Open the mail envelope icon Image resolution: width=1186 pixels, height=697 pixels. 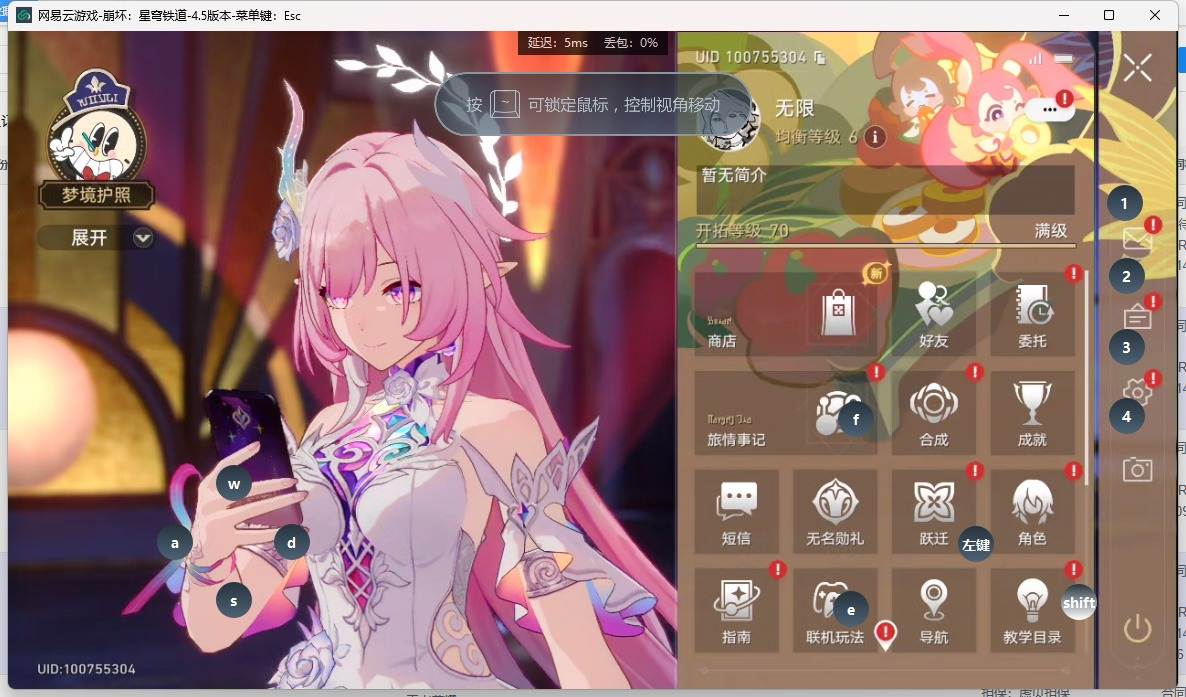pyautogui.click(x=1137, y=240)
